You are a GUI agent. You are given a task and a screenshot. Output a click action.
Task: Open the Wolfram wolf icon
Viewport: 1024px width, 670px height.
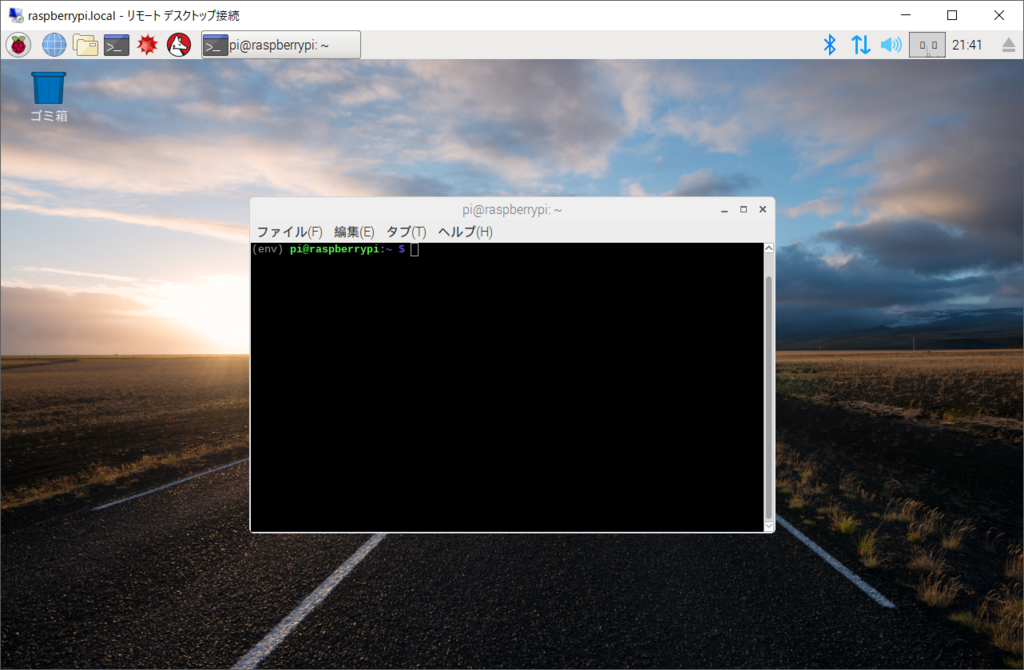(x=179, y=45)
